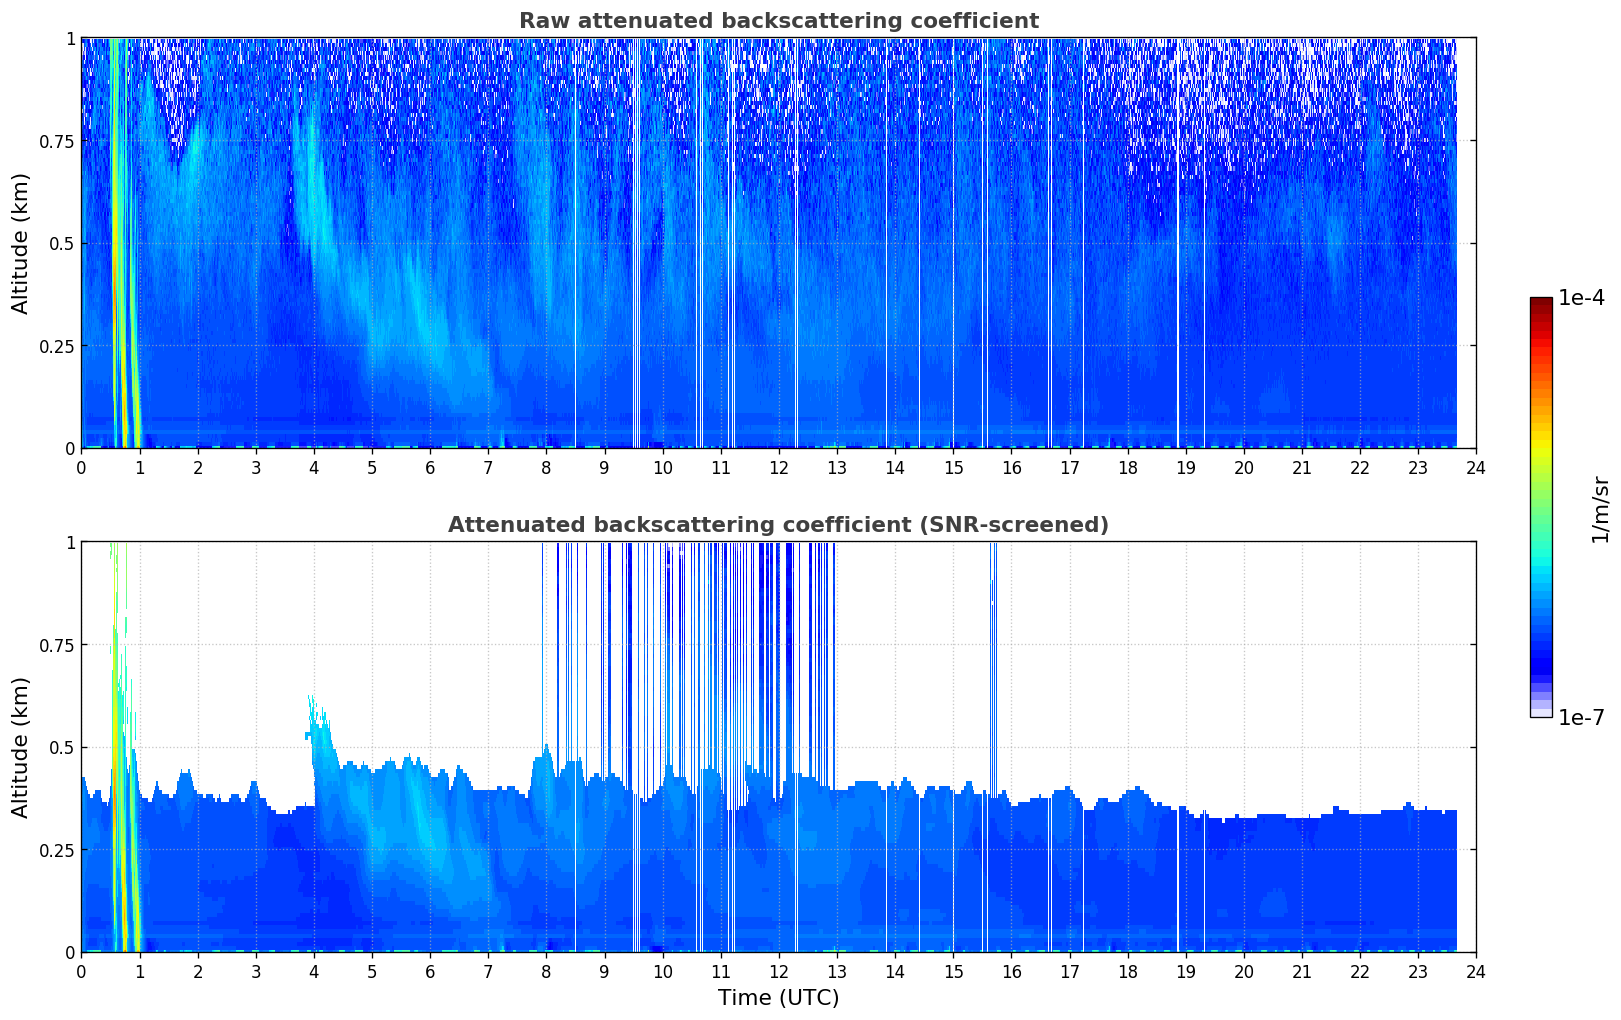This screenshot has height=1020, width=1621.
Task: Click the "Attenuated backscattering coefficient (SNR-screened)" title
Action: (x=778, y=525)
